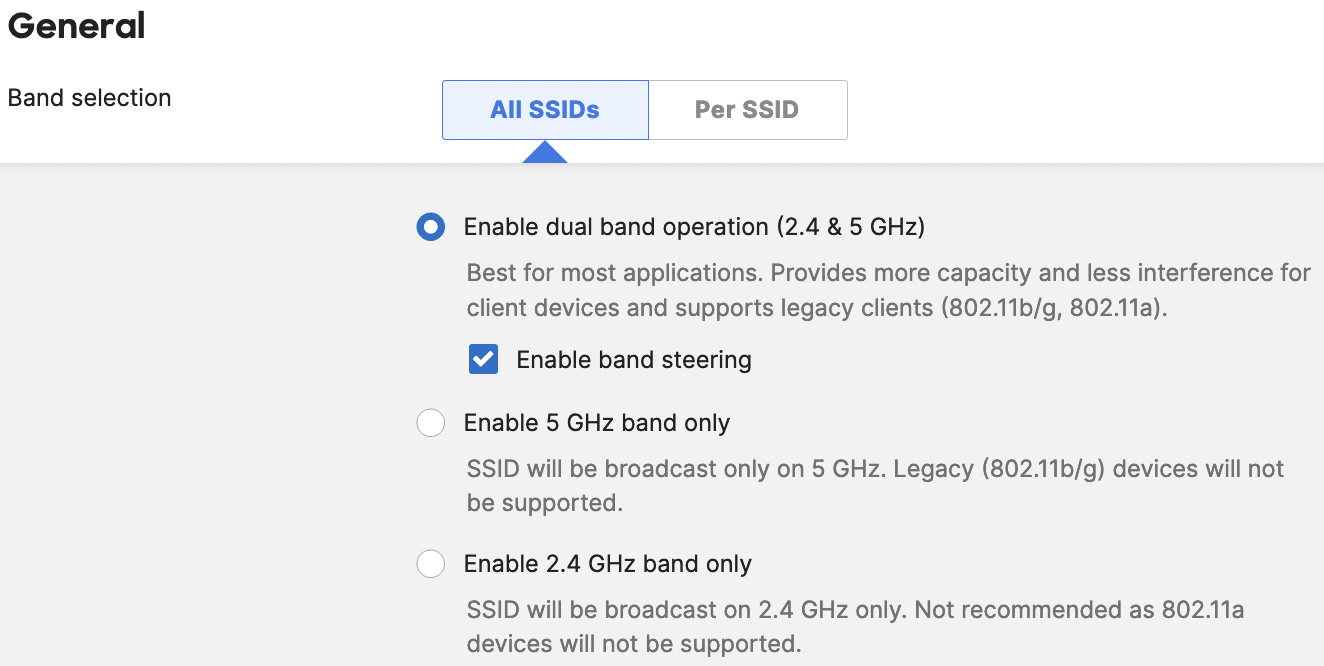Click the "Enable band steering" label text

coord(633,360)
